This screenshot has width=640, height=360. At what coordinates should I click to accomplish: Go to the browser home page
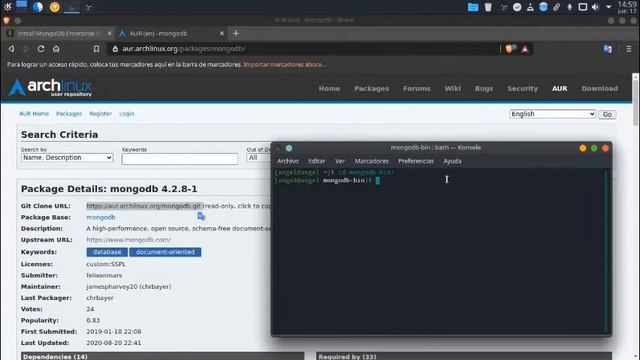pyautogui.click(x=56, y=49)
